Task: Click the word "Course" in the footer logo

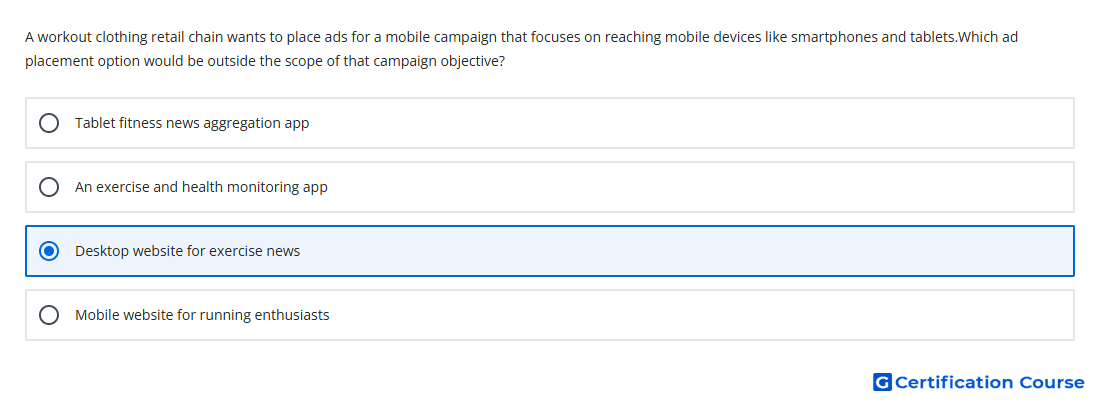Action: (1052, 382)
